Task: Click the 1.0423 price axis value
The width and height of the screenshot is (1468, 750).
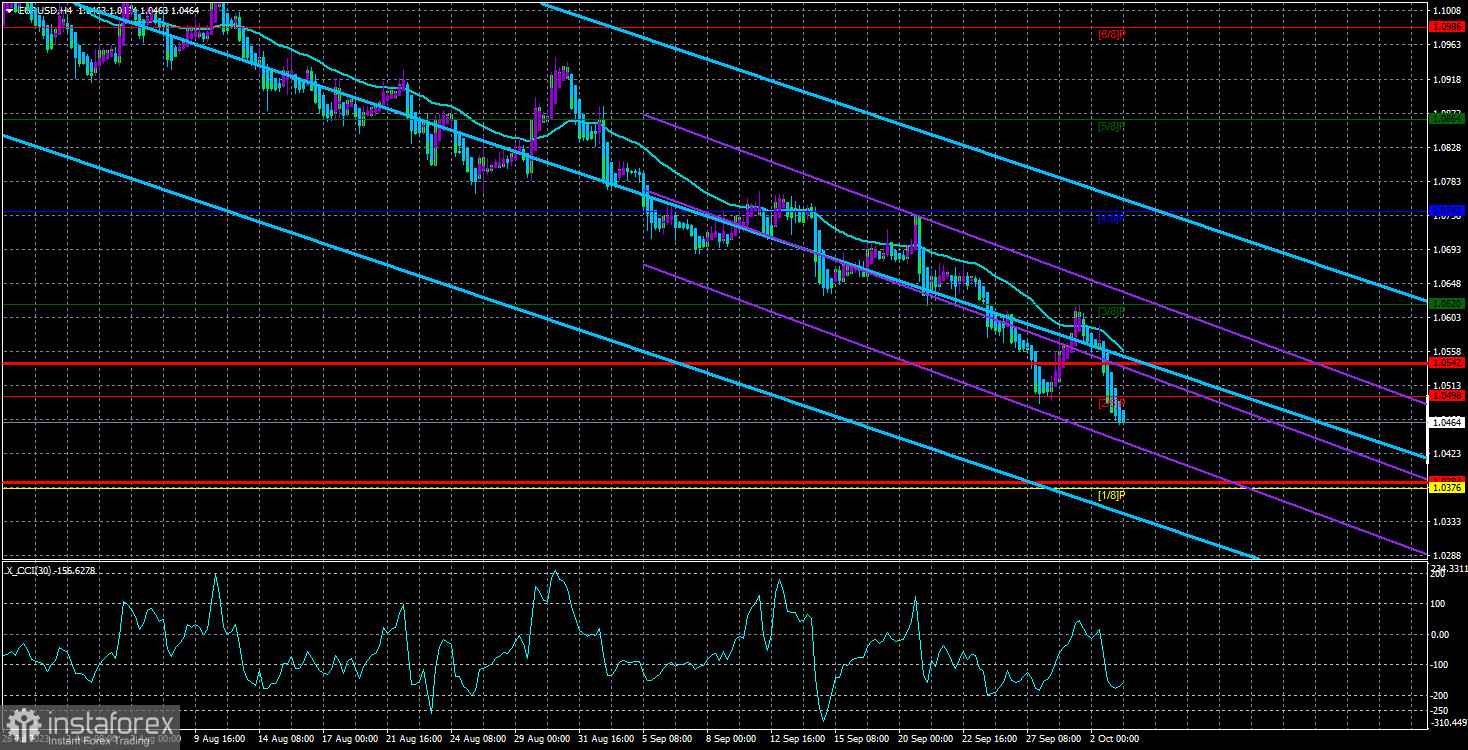Action: pos(1447,453)
